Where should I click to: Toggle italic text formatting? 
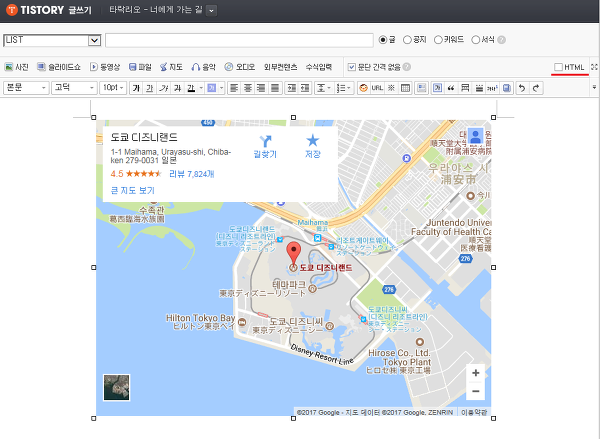[164, 88]
